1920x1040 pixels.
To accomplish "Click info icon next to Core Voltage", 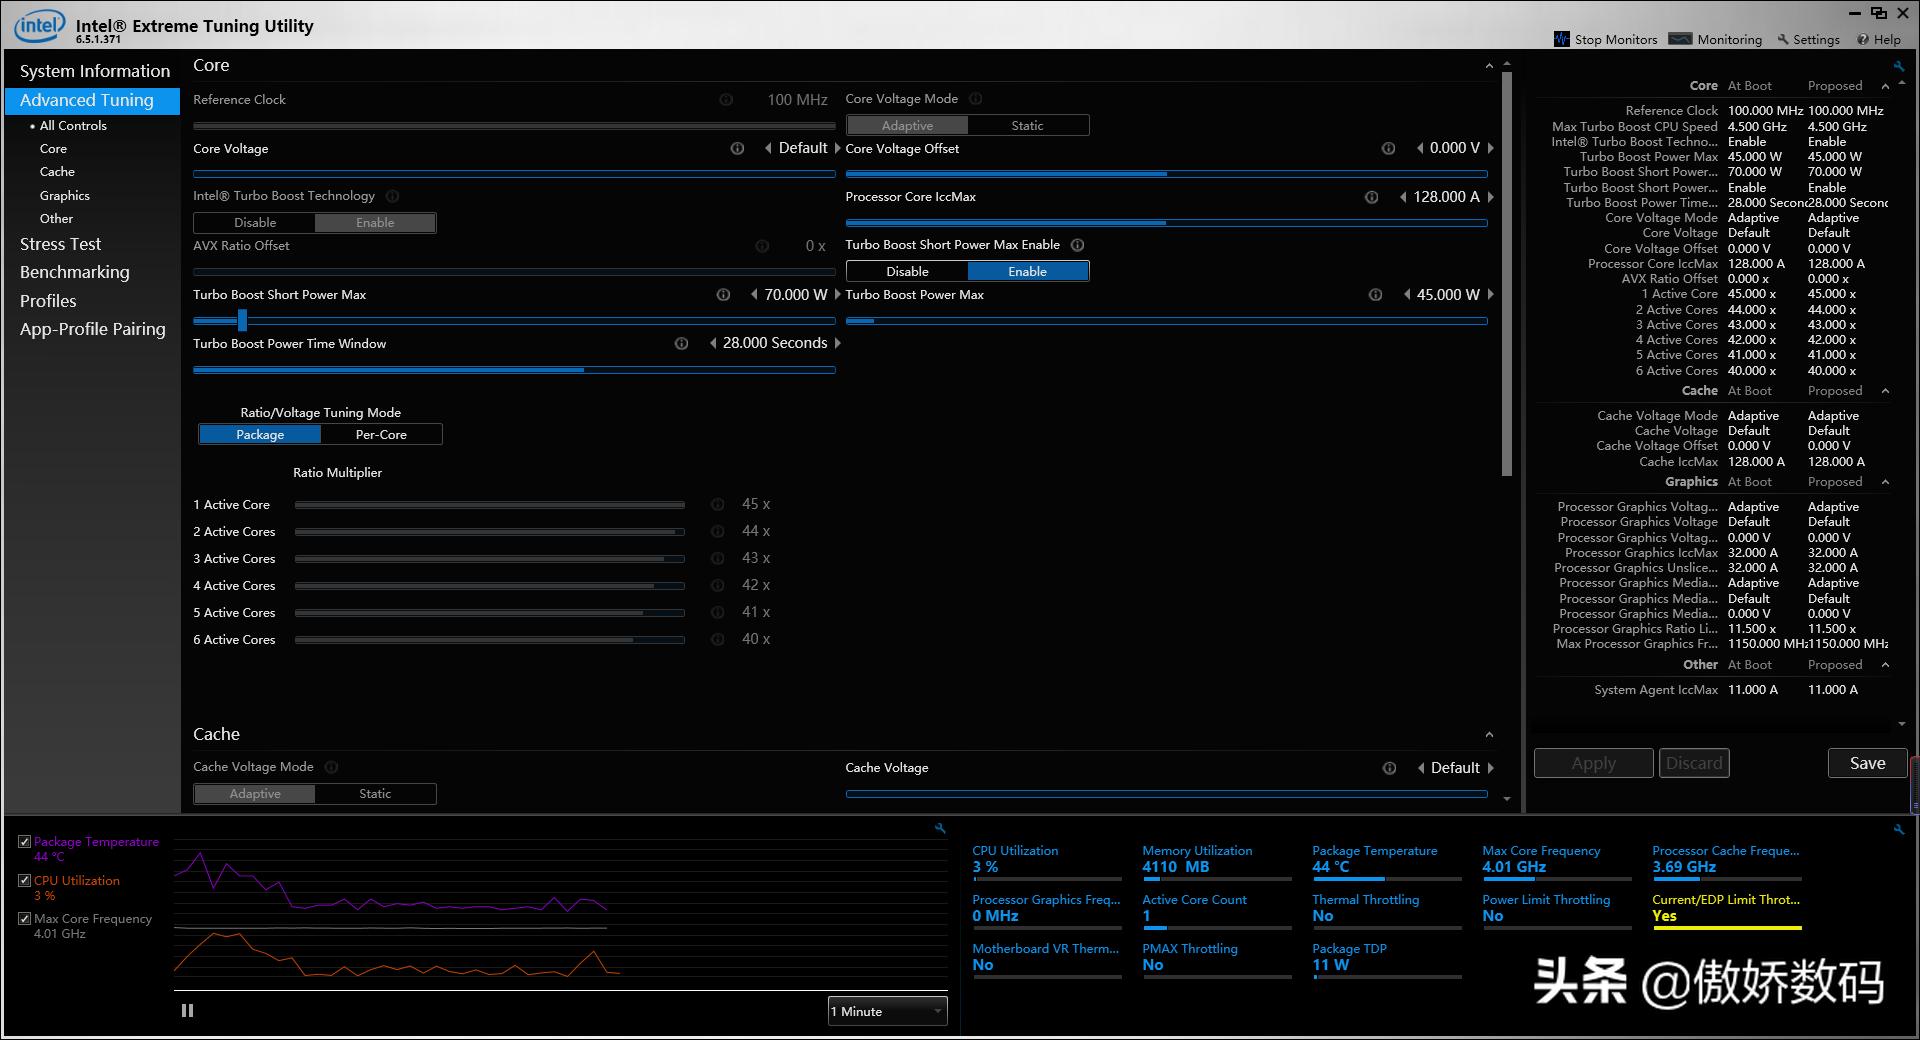I will coord(737,149).
